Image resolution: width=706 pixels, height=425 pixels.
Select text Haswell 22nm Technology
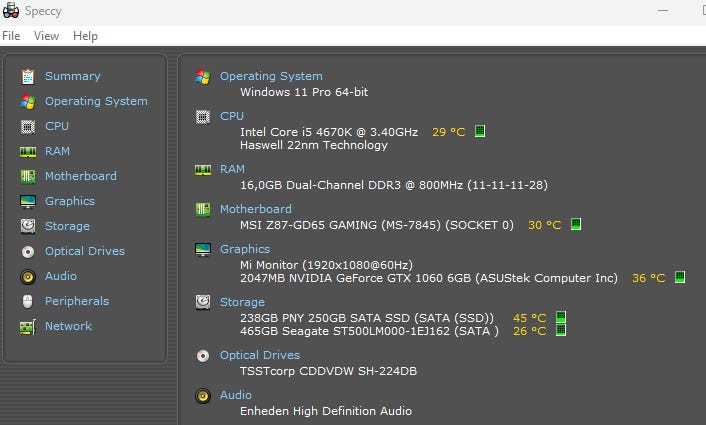[x=314, y=145]
